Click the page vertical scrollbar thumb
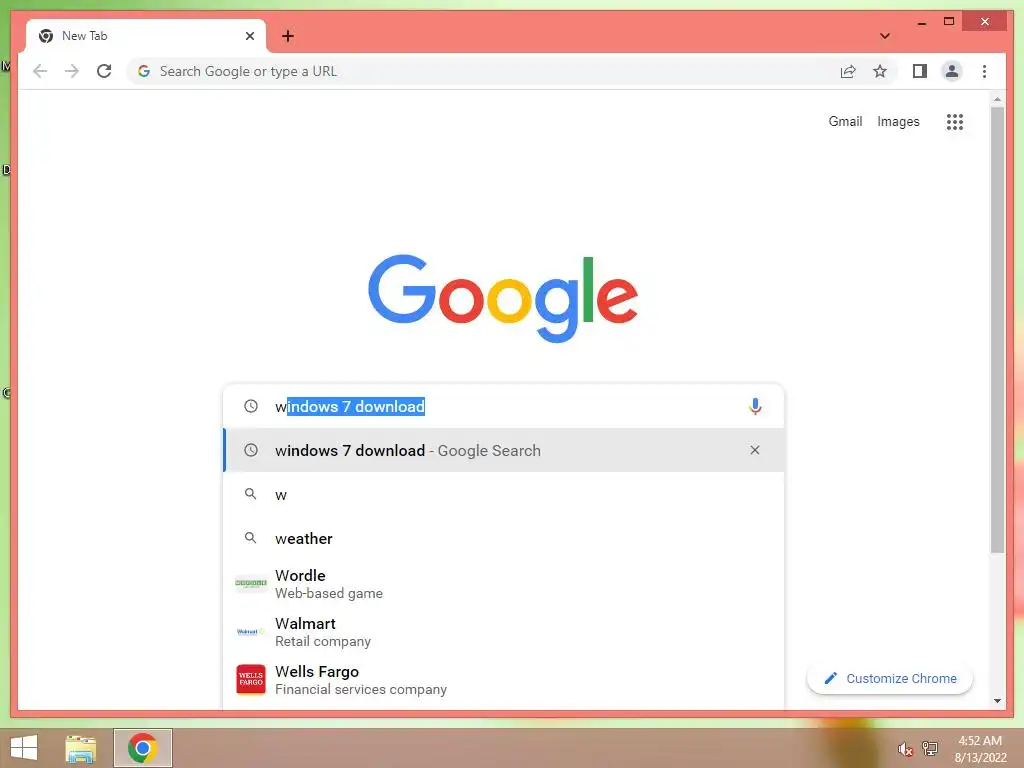This screenshot has width=1024, height=768. [997, 330]
